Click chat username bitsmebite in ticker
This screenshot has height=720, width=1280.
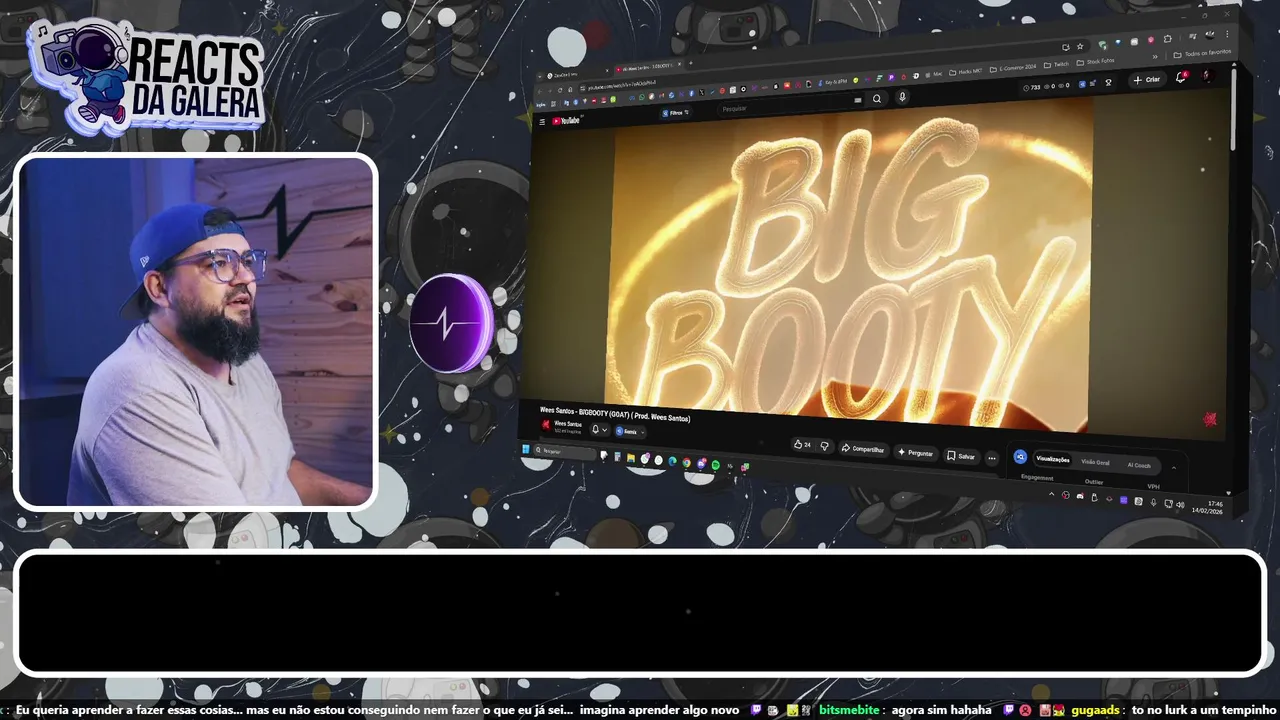849,710
